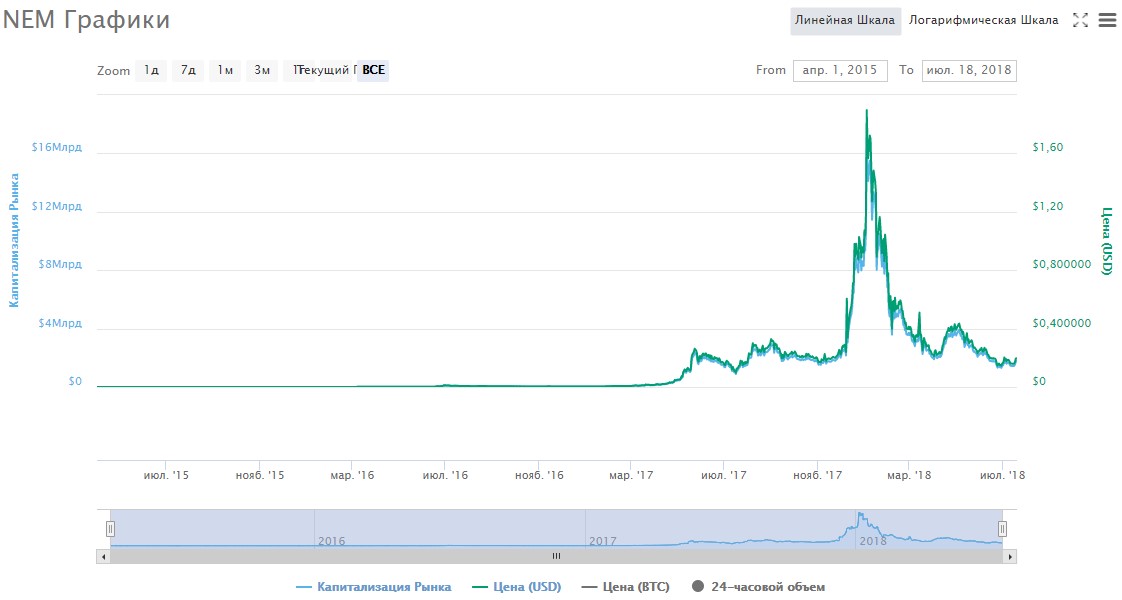Screen dimensions: 1122x600
Task: Choose the 1м zoom range
Action: click(225, 70)
